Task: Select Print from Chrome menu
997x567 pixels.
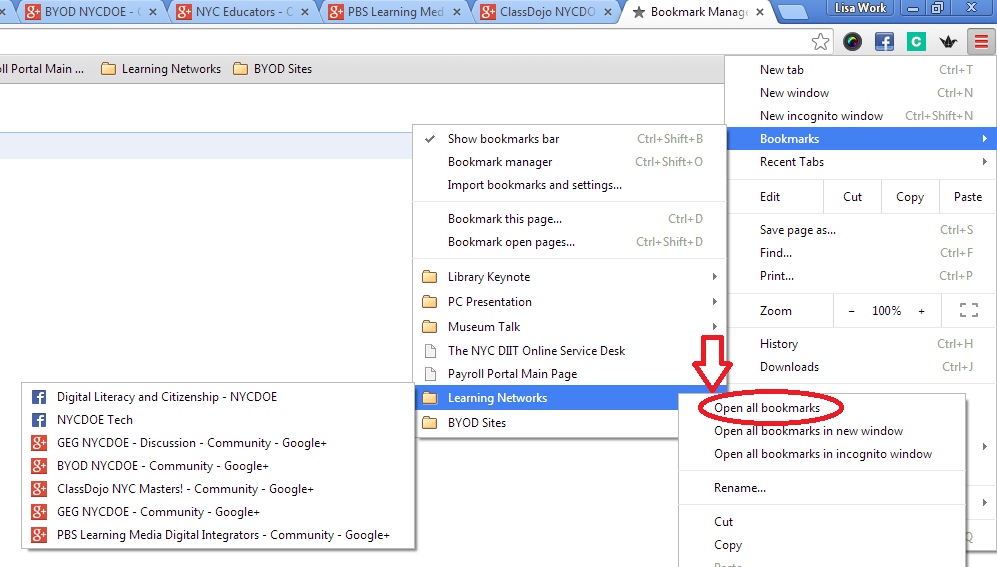Action: point(862,276)
